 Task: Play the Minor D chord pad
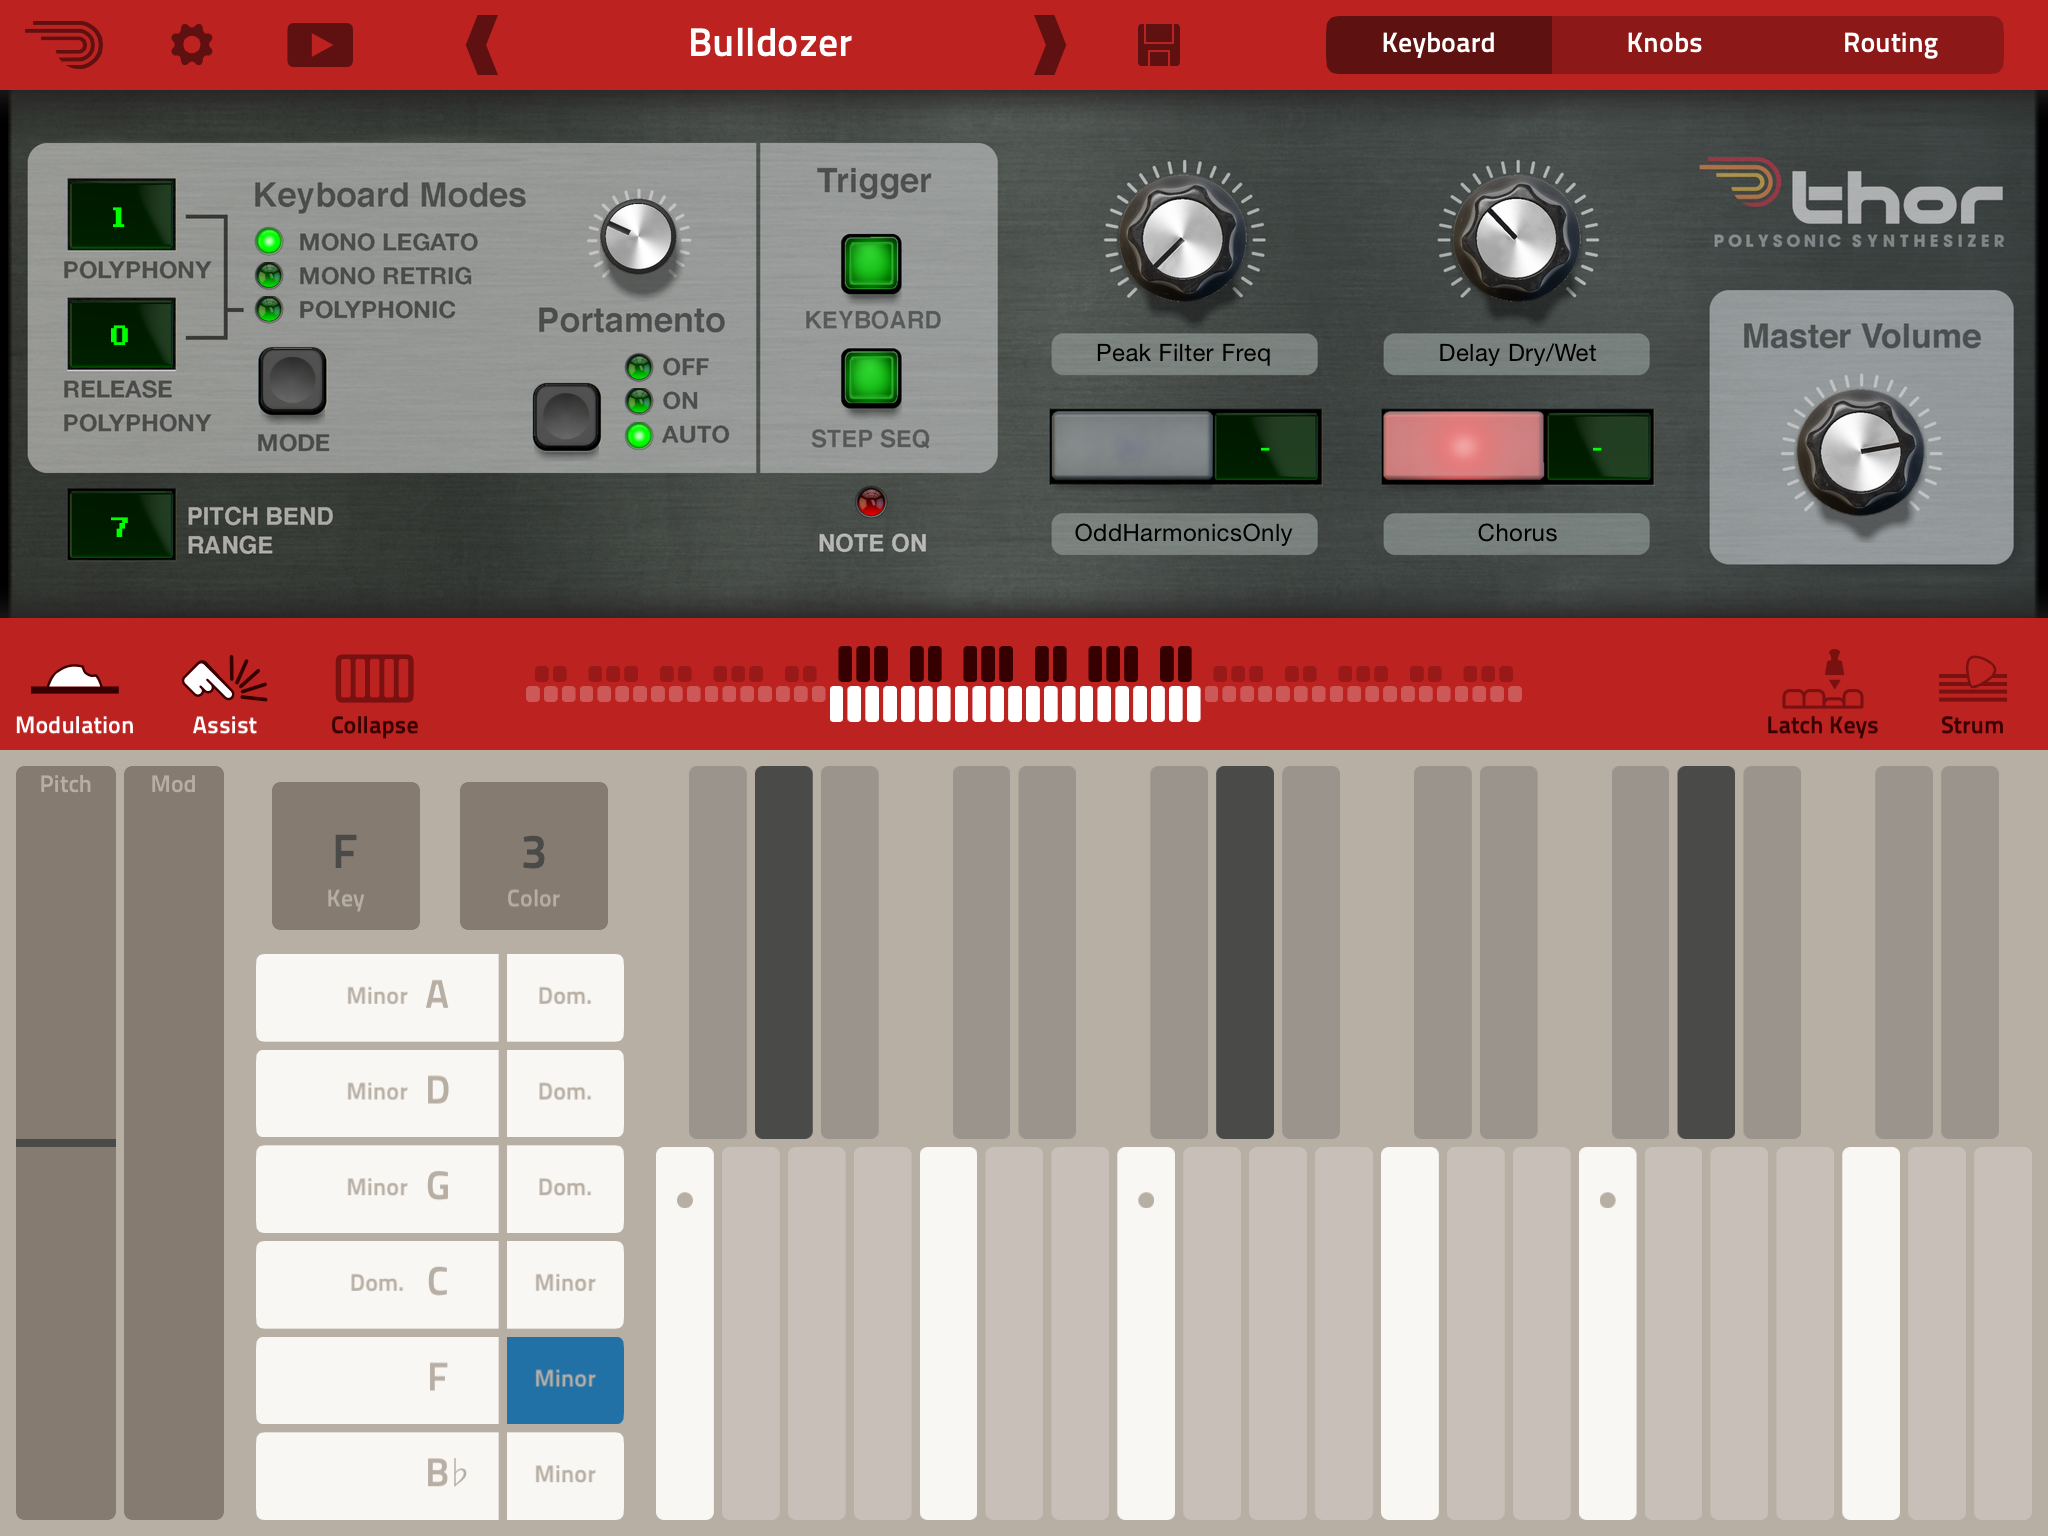tap(377, 1093)
